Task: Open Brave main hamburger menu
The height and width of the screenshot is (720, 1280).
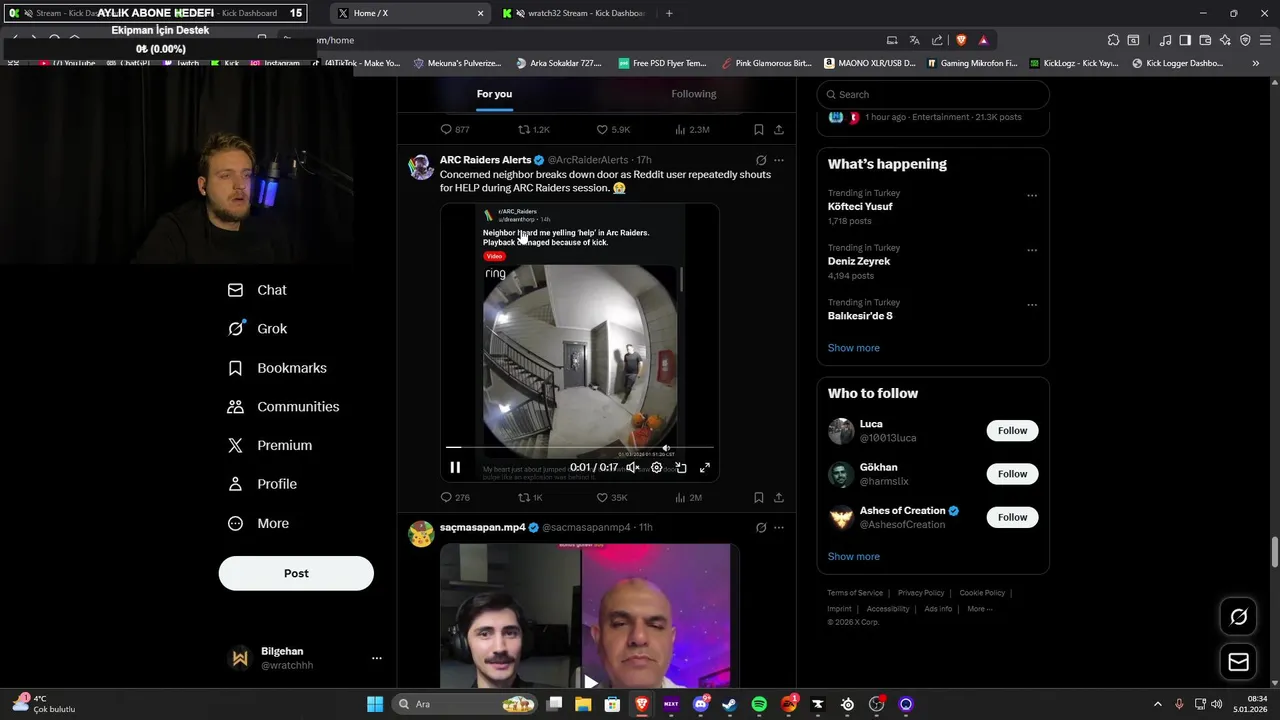Action: (x=1265, y=40)
